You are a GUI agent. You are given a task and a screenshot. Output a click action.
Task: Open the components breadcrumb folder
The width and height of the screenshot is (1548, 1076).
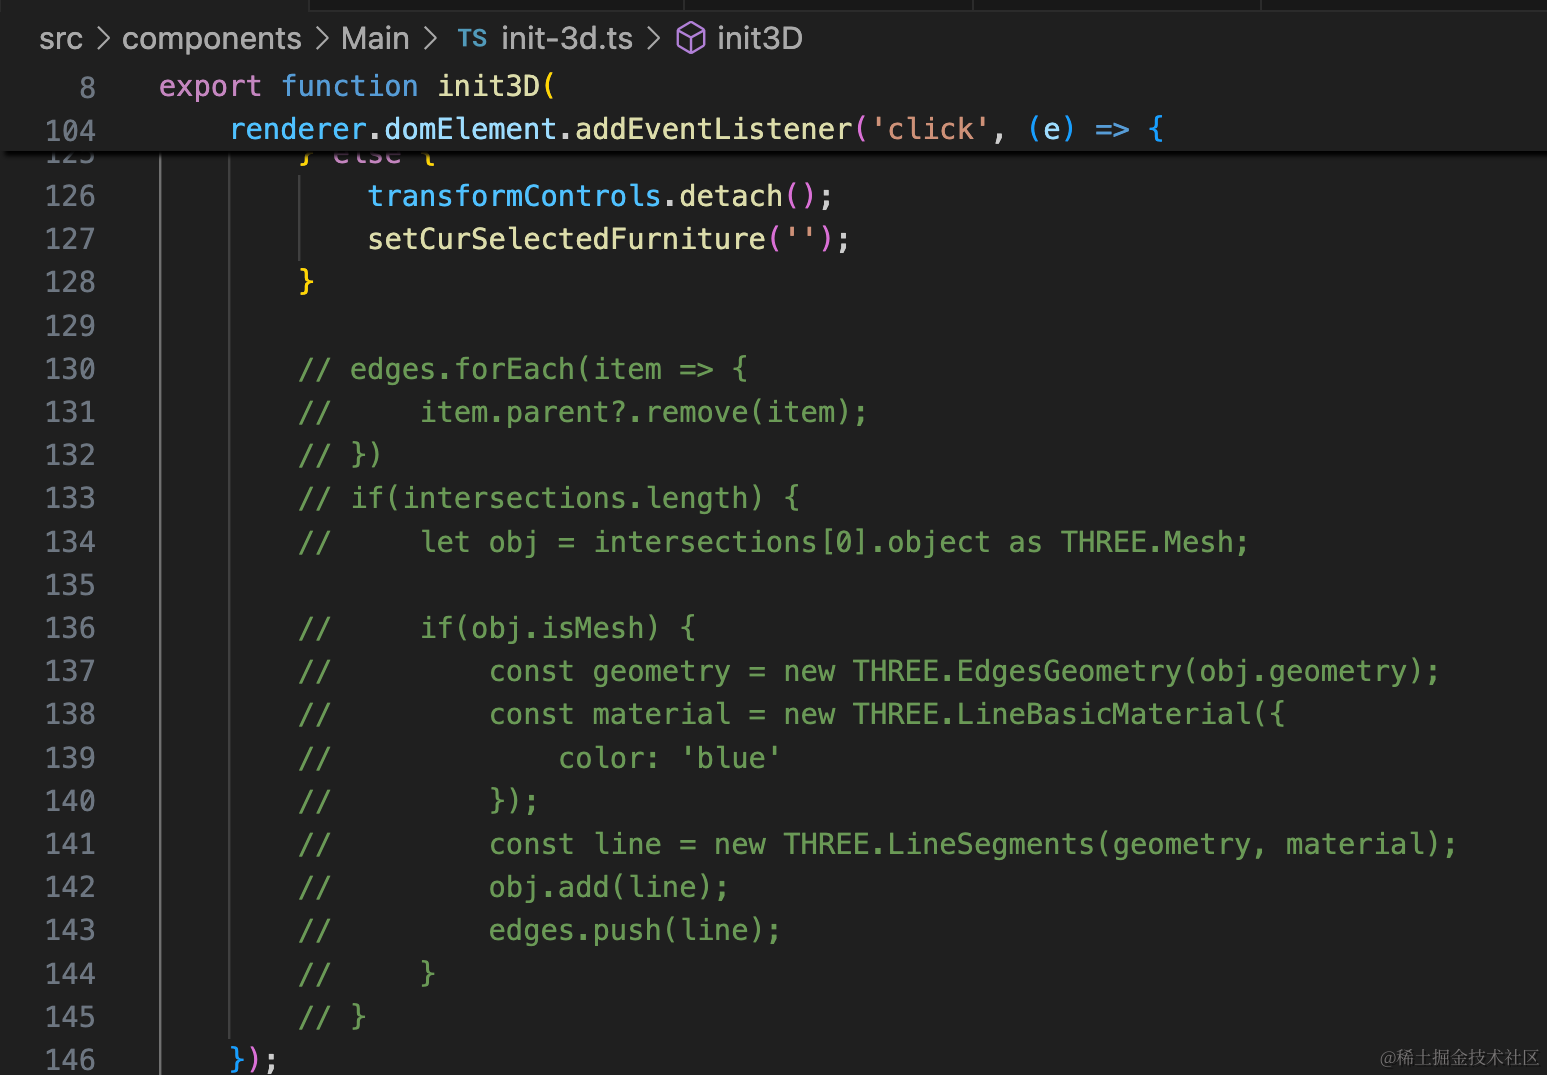coord(212,38)
